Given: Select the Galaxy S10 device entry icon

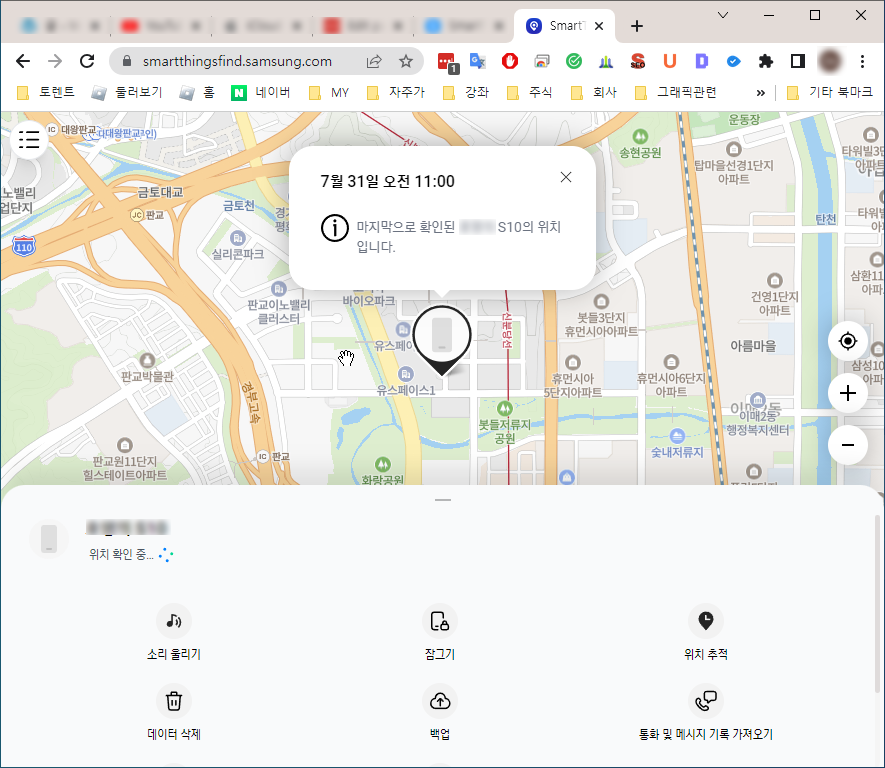Looking at the screenshot, I should [49, 539].
